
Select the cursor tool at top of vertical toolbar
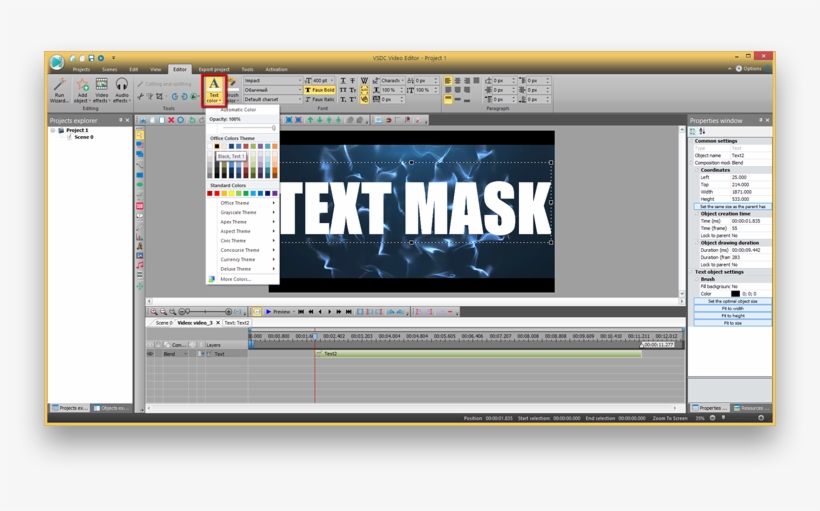pyautogui.click(x=140, y=135)
